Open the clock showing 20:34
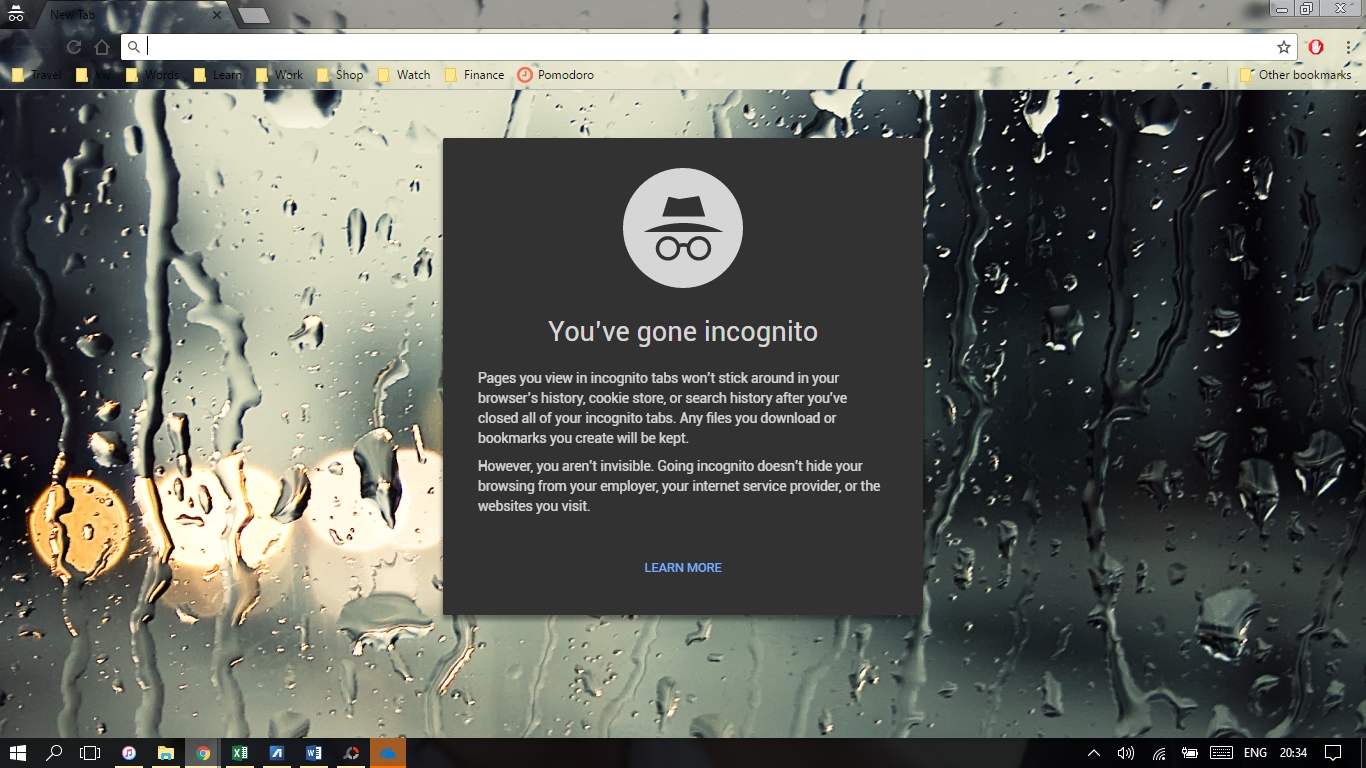This screenshot has height=768, width=1366. click(1293, 753)
